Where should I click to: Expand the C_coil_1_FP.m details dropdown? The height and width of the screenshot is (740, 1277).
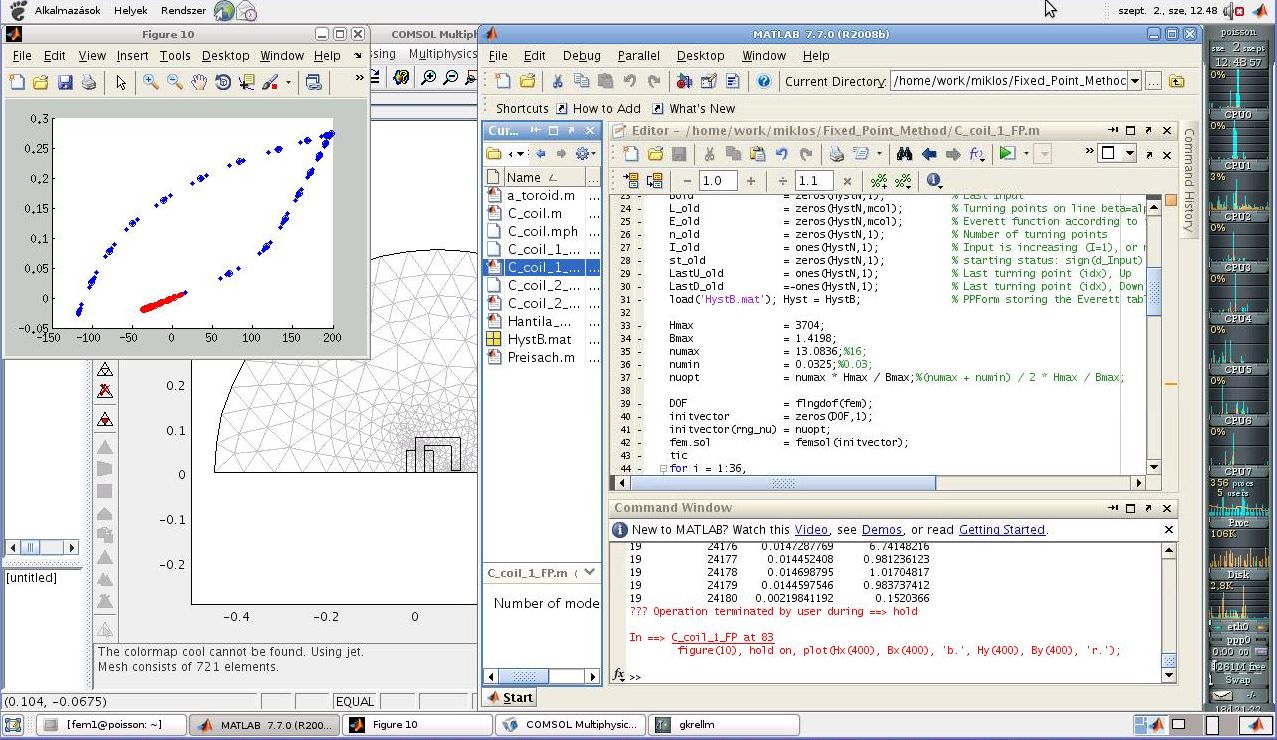point(589,573)
